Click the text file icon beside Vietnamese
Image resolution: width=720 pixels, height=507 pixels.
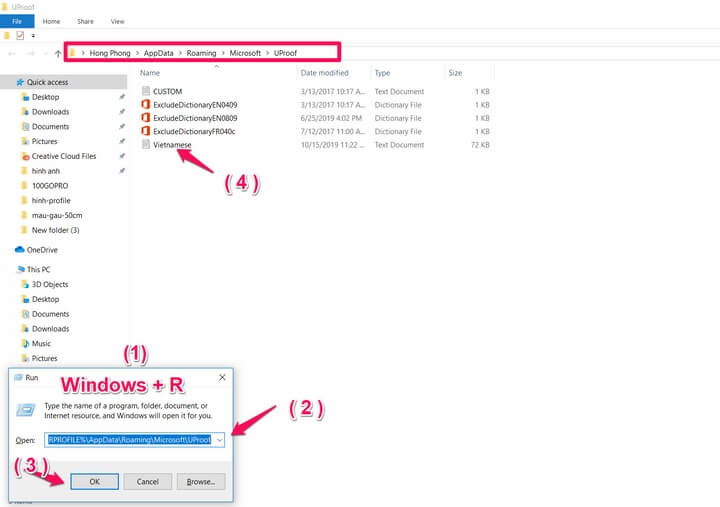[x=146, y=144]
